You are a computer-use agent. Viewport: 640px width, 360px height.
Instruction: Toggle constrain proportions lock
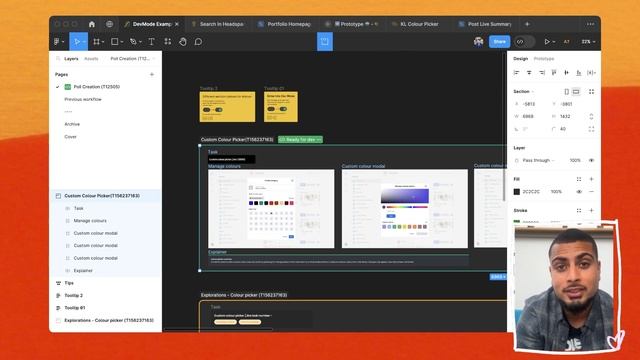(x=591, y=116)
